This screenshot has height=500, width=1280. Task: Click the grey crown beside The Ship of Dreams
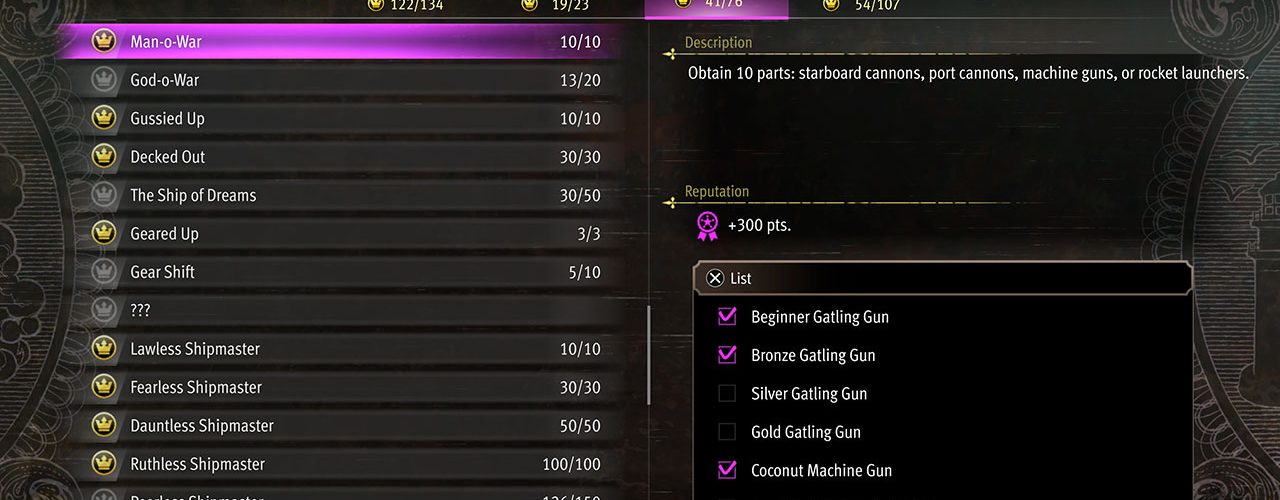click(x=103, y=195)
